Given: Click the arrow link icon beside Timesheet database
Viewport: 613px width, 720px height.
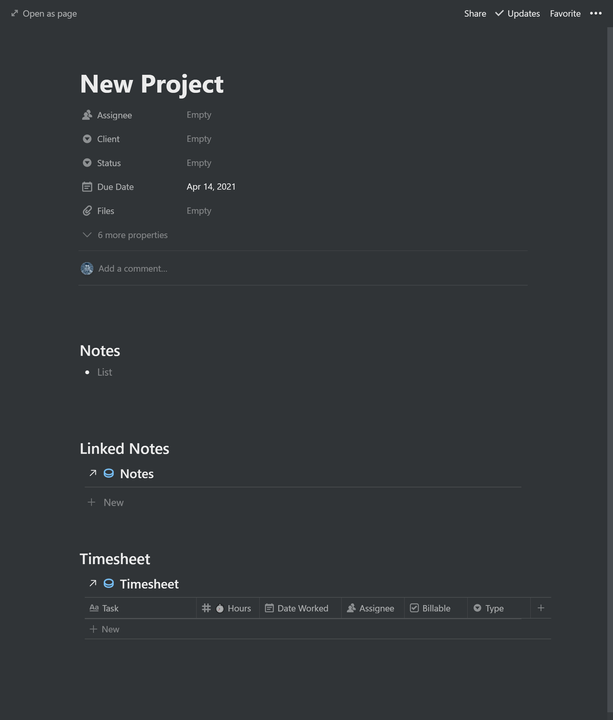Looking at the screenshot, I should [x=93, y=583].
